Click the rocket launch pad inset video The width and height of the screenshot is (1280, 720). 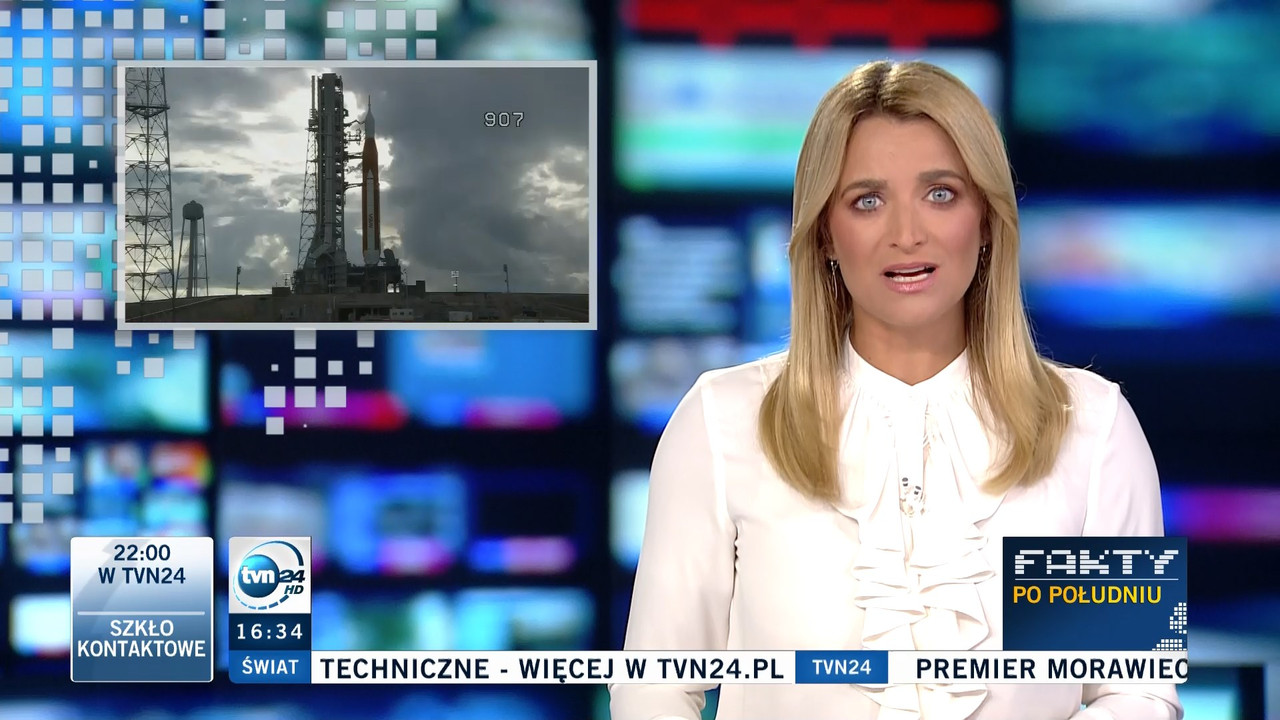[357, 195]
